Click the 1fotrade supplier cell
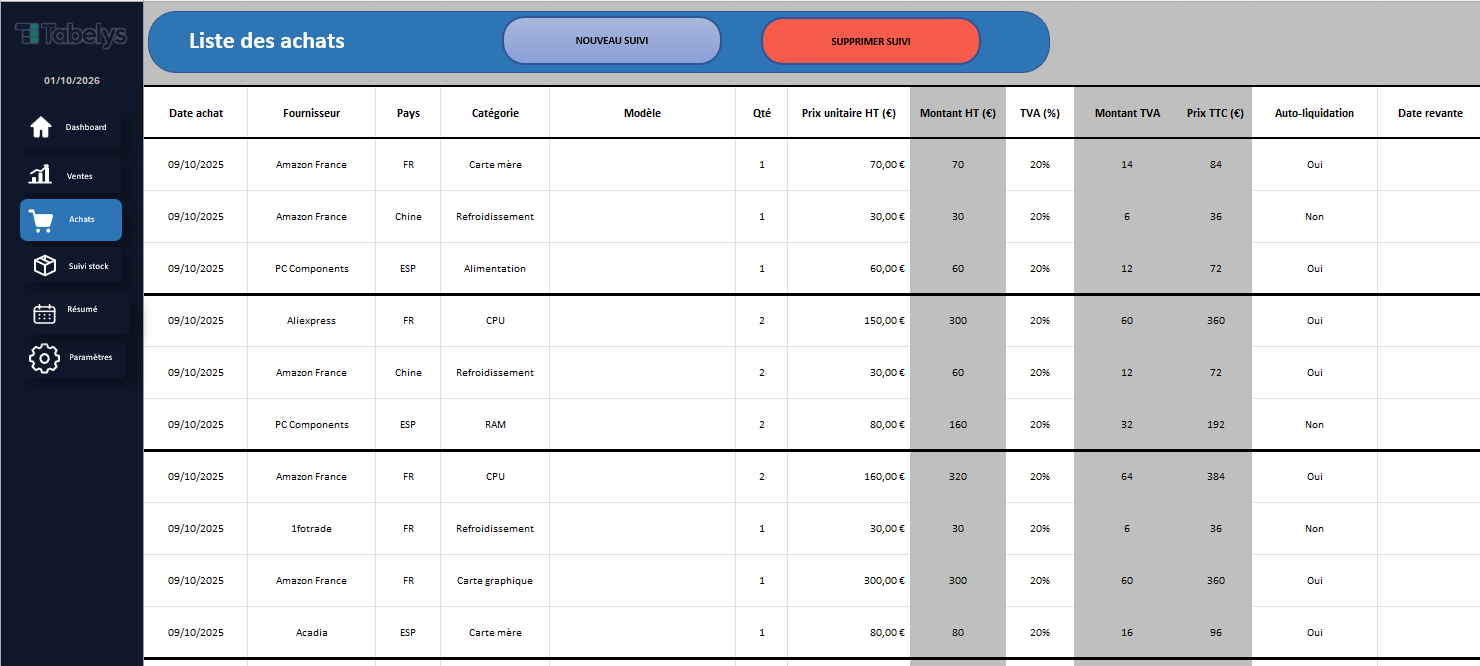This screenshot has height=666, width=1480. click(311, 529)
